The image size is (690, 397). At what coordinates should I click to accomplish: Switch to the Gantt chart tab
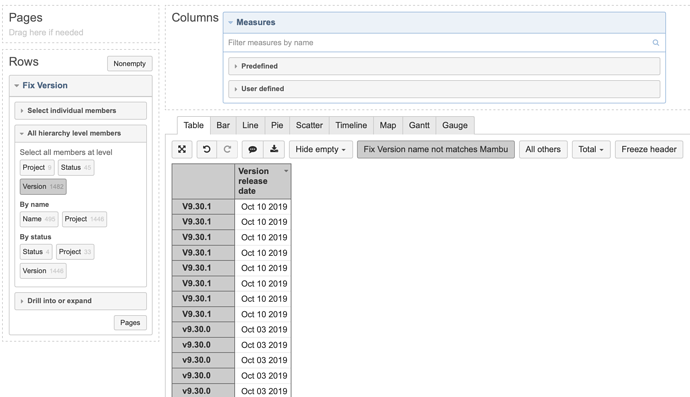[x=419, y=125]
